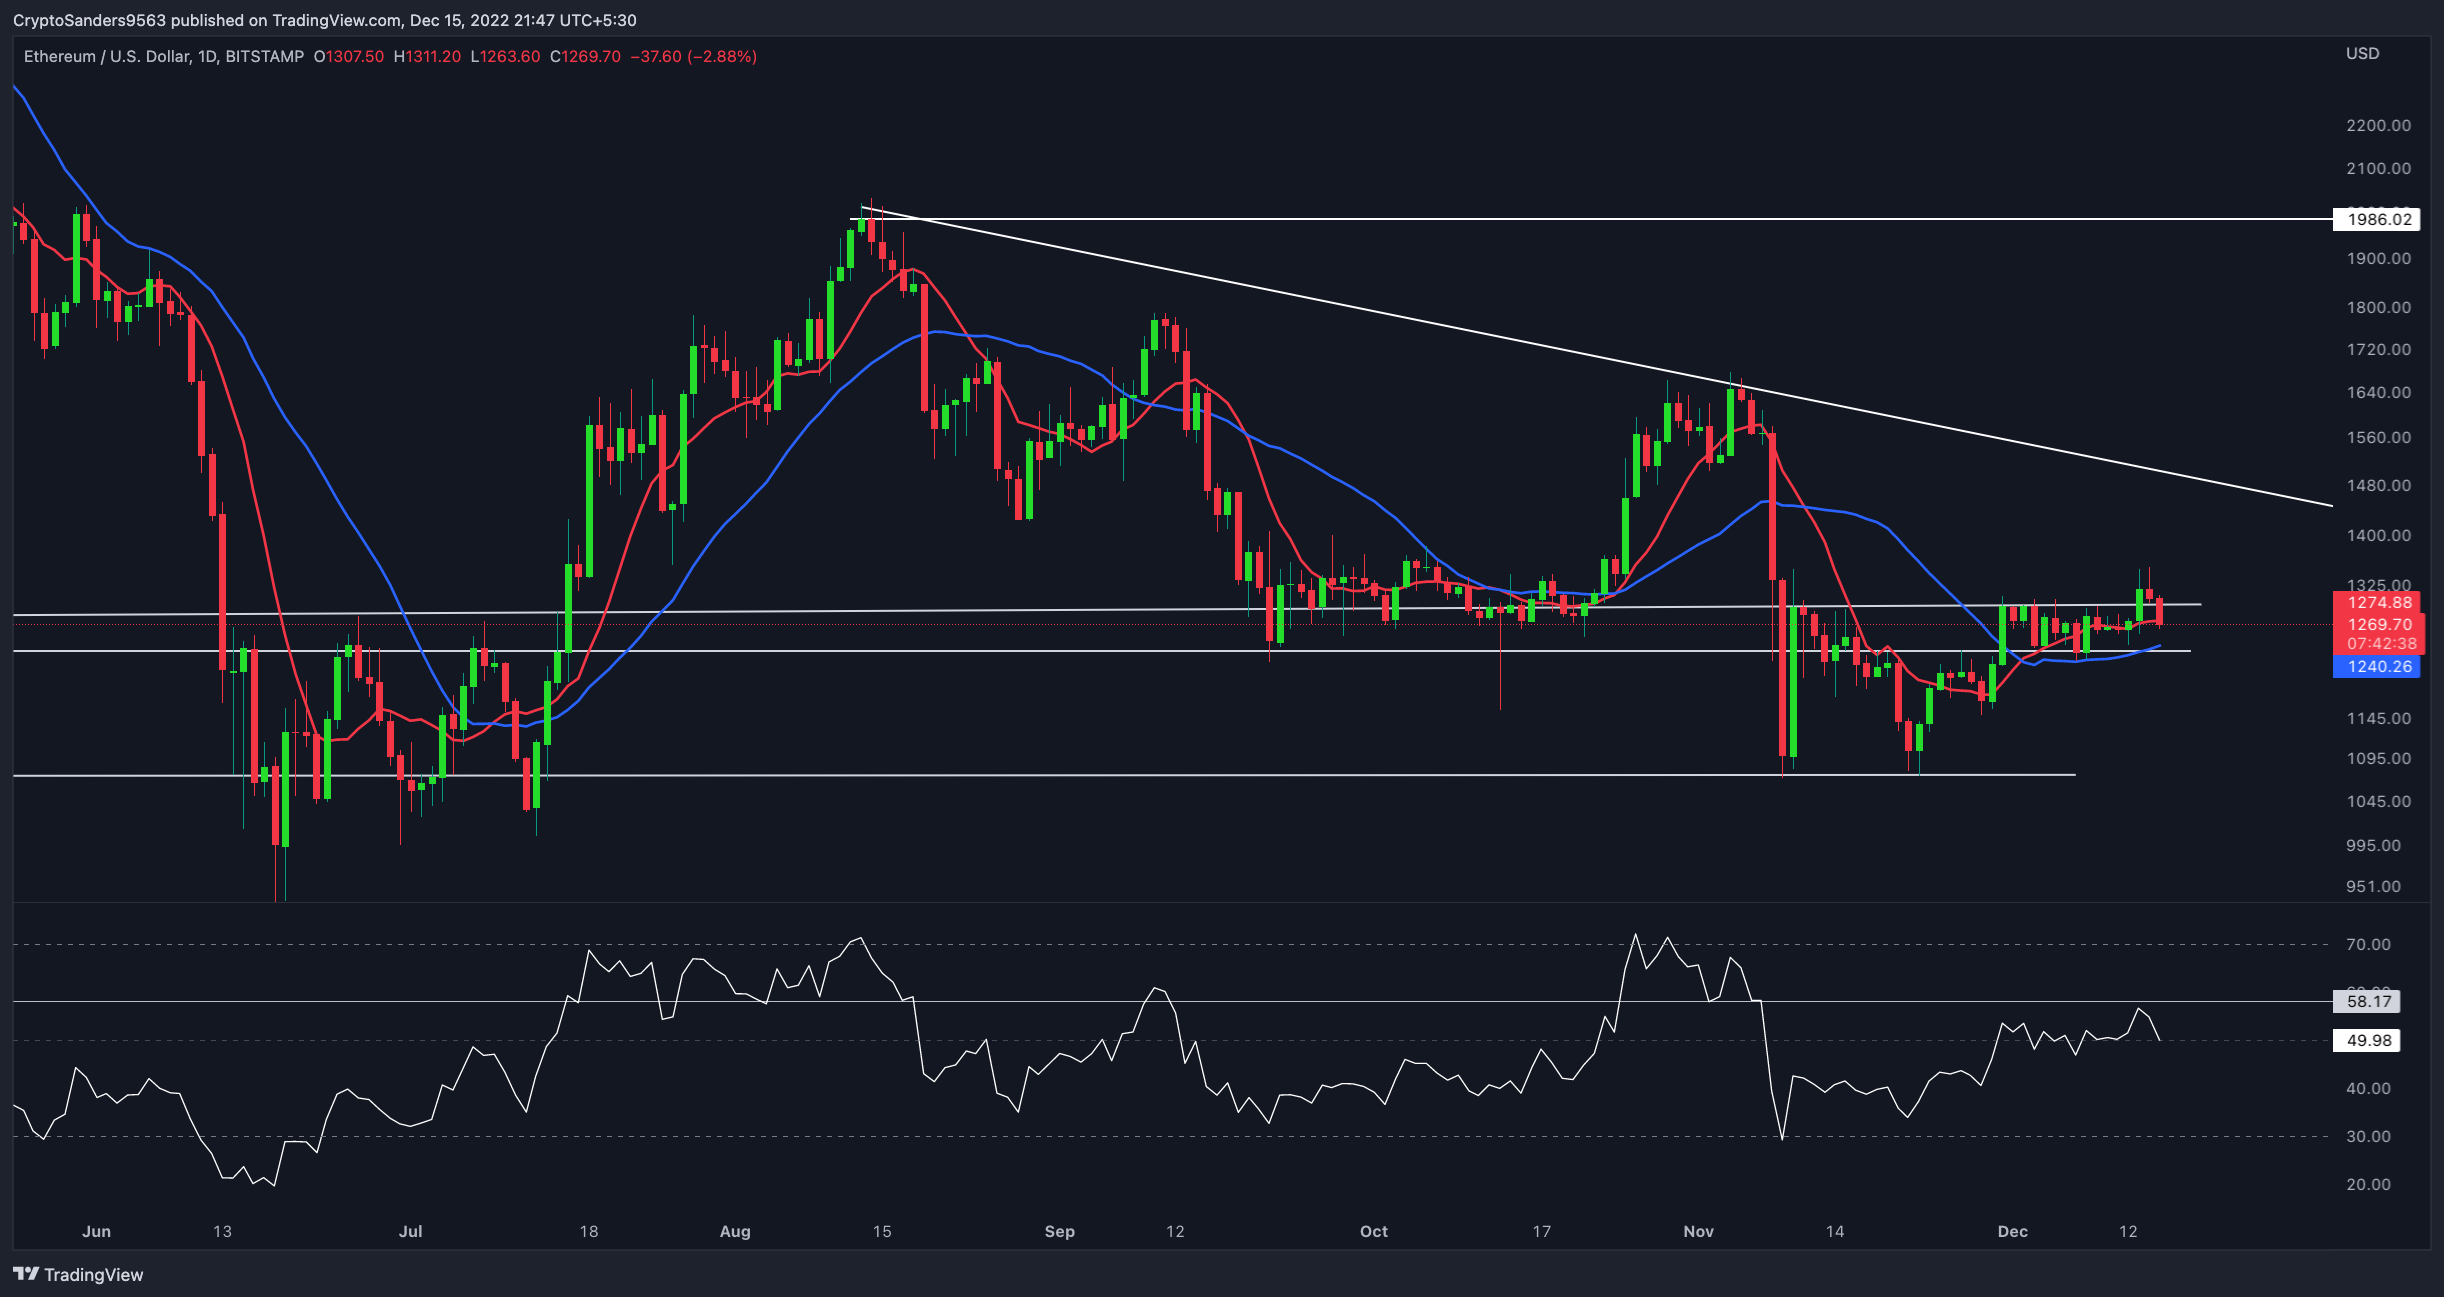Click the Nov label on time axis
Screen dimensions: 2444x1297
[x=1698, y=1231]
